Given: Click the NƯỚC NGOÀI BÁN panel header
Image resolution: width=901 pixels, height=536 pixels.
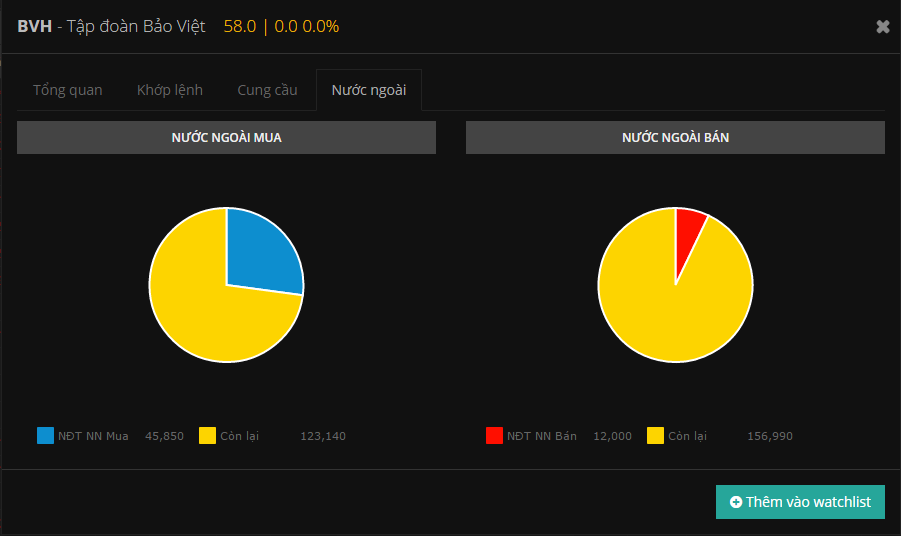Looking at the screenshot, I should 675,138.
